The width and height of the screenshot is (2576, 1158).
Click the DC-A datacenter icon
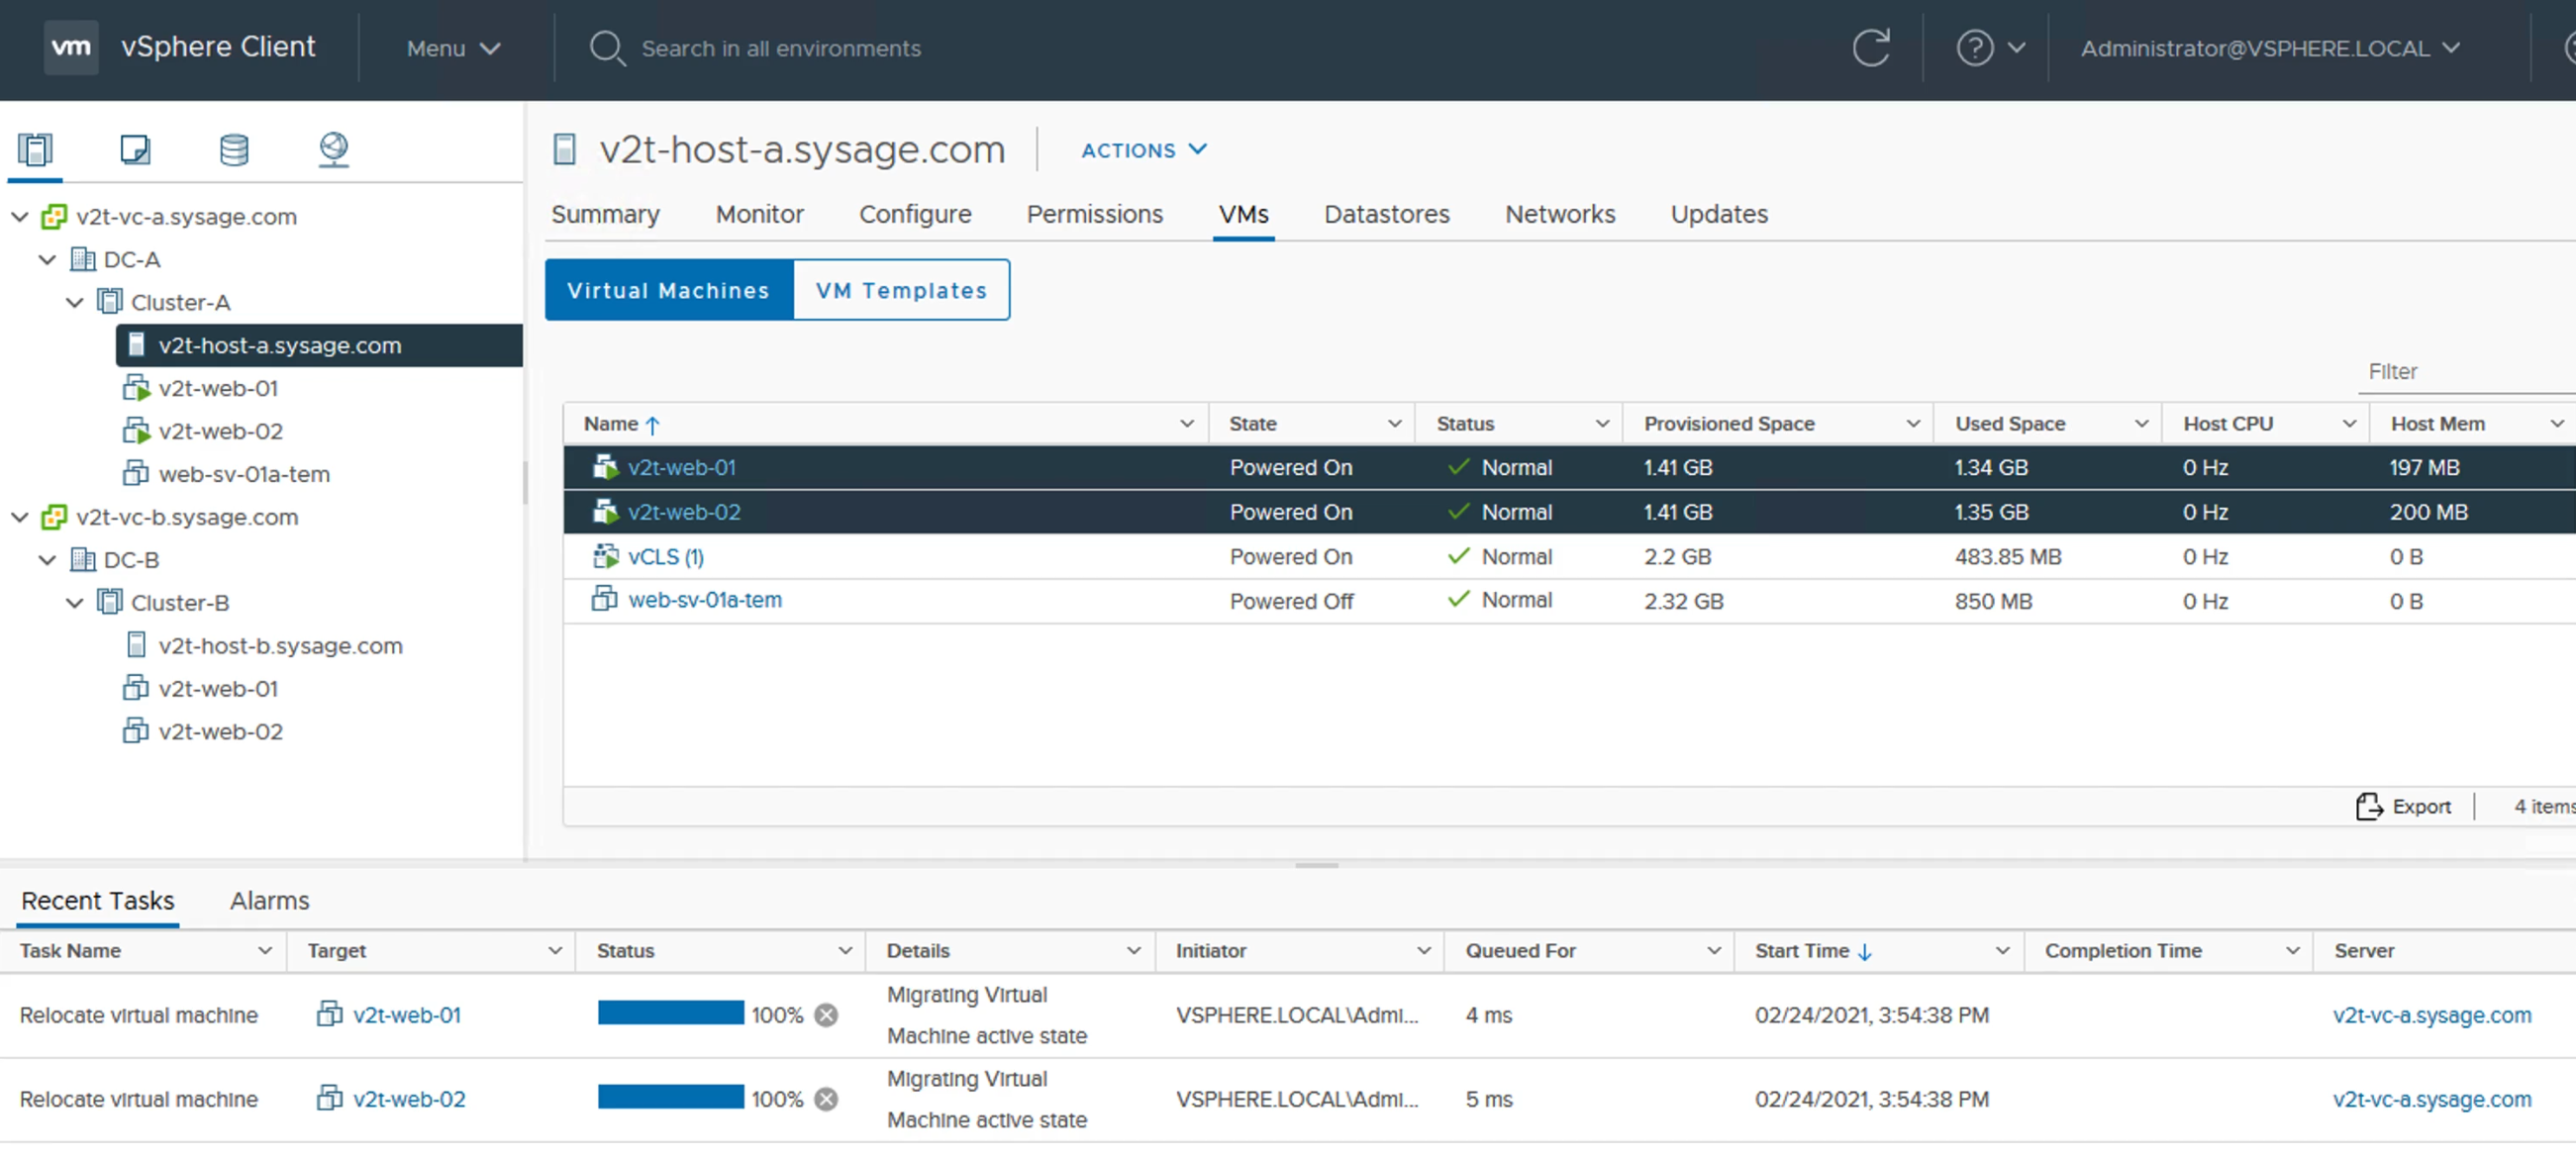click(x=83, y=259)
